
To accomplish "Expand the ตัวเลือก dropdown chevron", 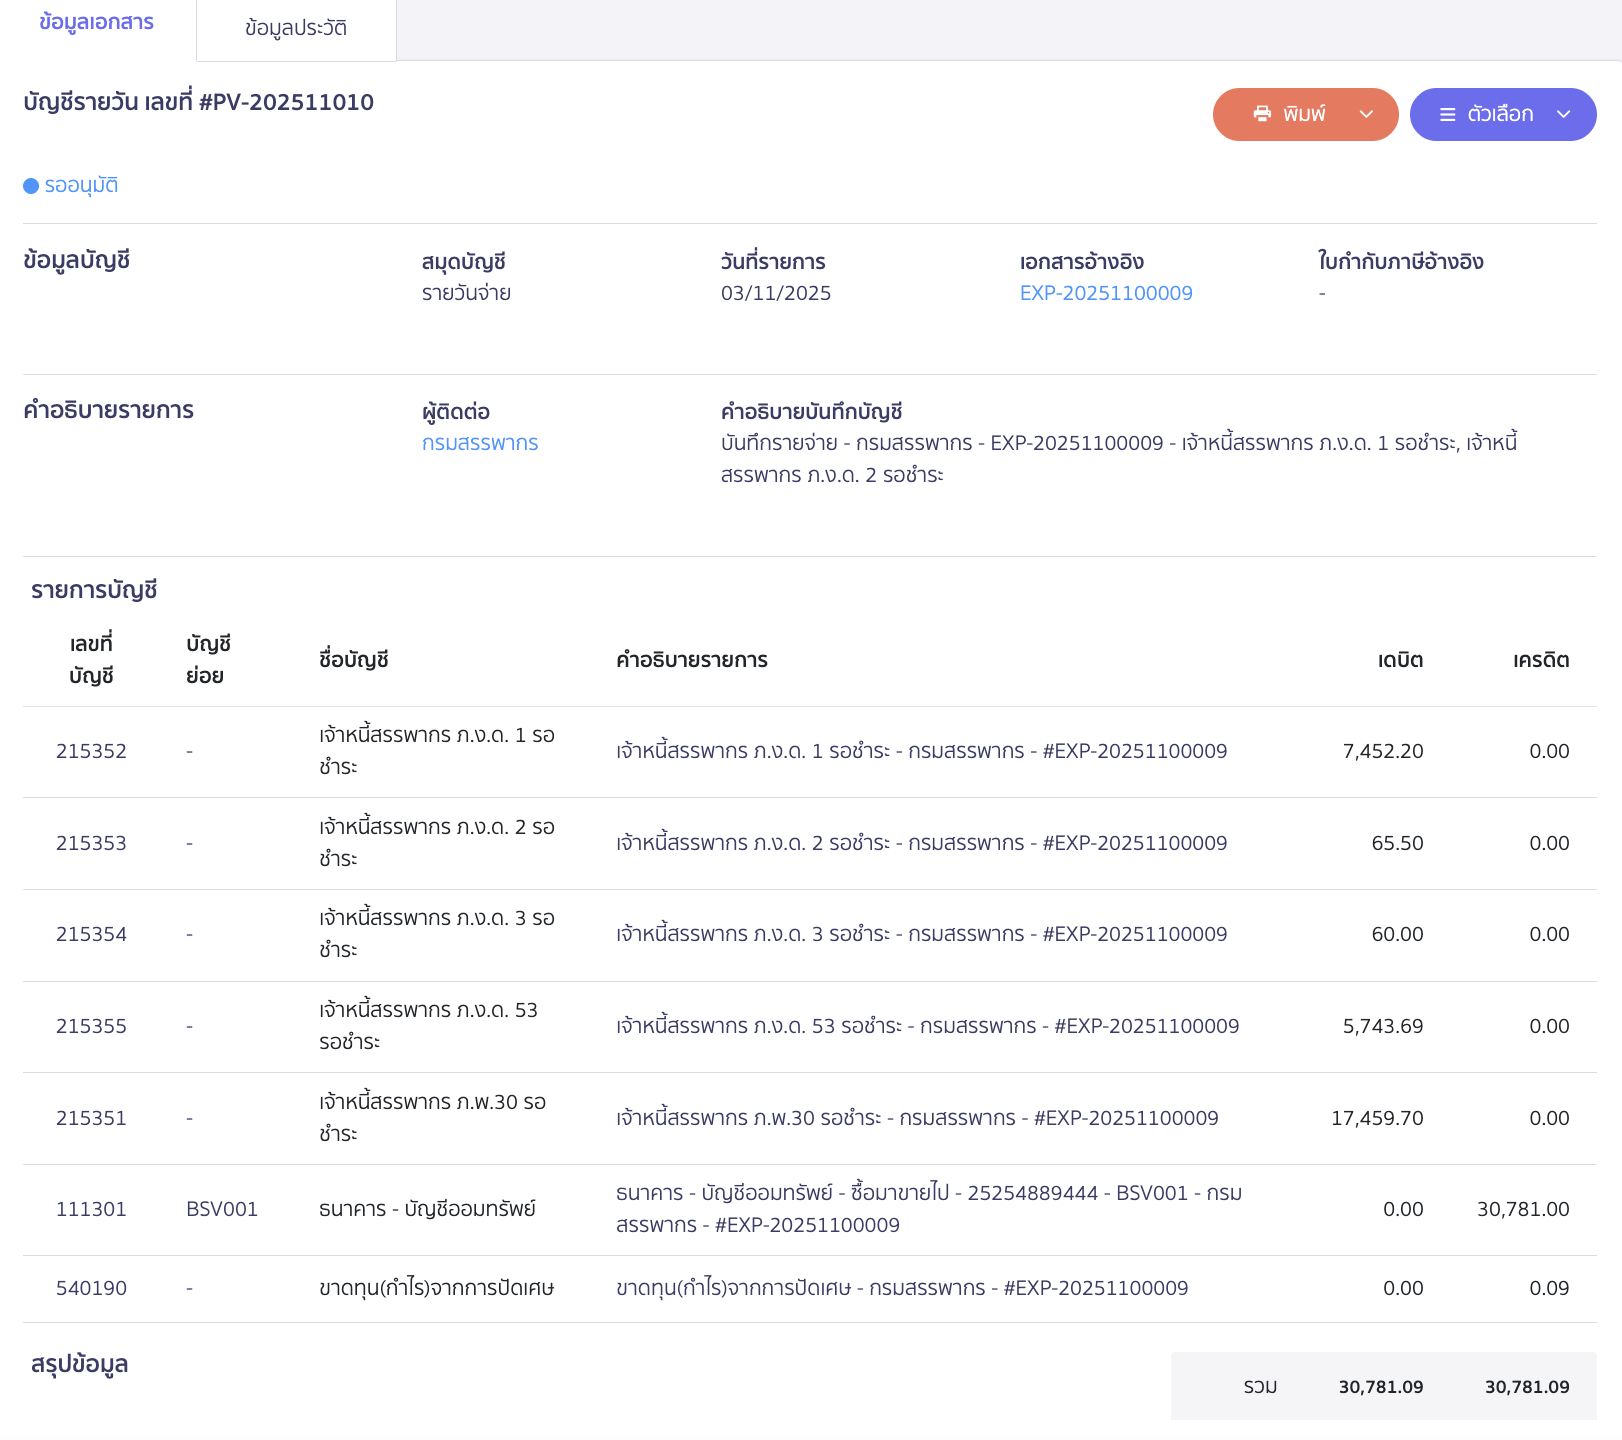I will point(1563,114).
